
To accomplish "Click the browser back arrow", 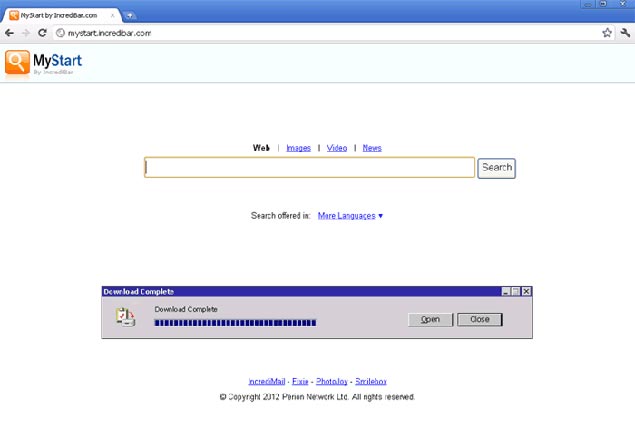I will point(9,33).
